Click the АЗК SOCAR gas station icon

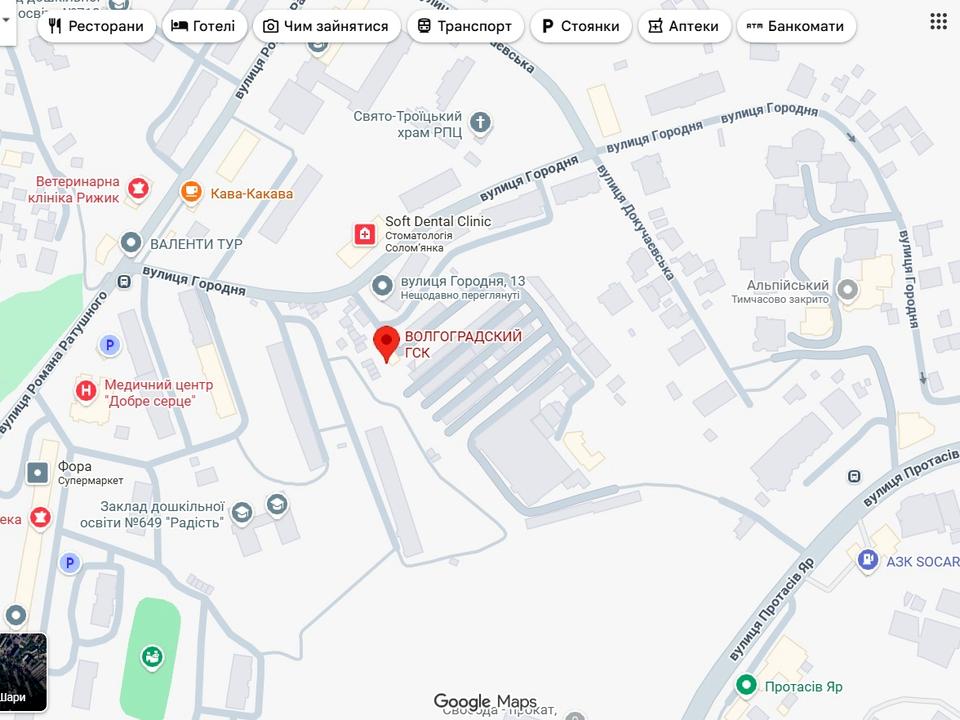click(868, 560)
